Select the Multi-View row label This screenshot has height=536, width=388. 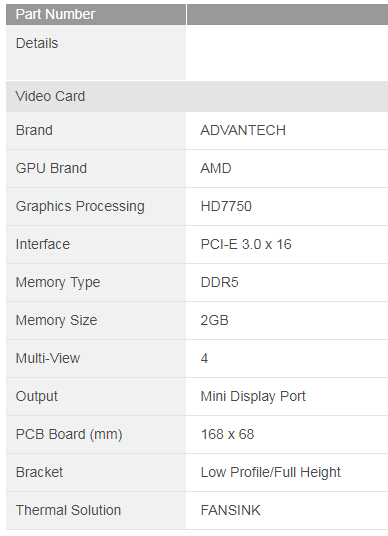96,358
